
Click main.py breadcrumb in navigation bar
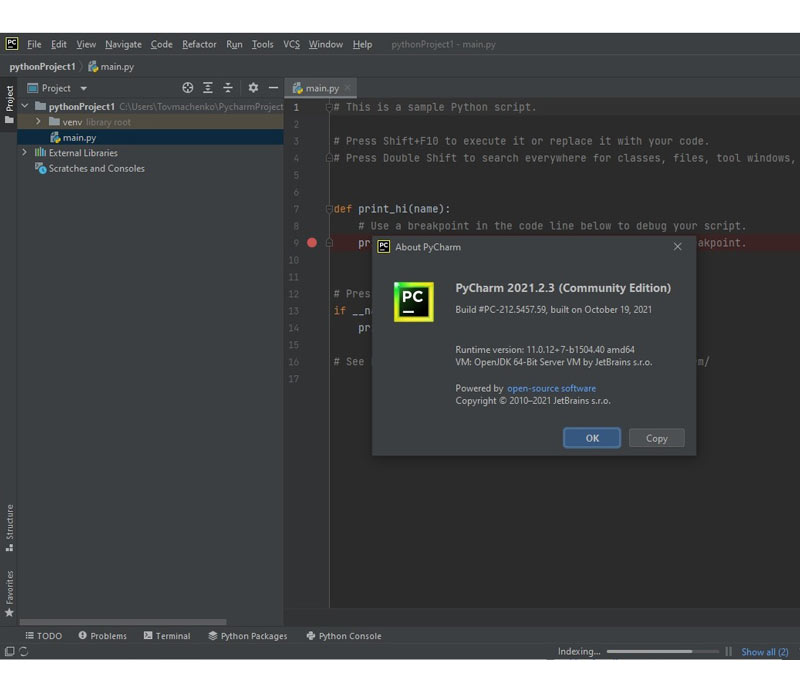[111, 66]
